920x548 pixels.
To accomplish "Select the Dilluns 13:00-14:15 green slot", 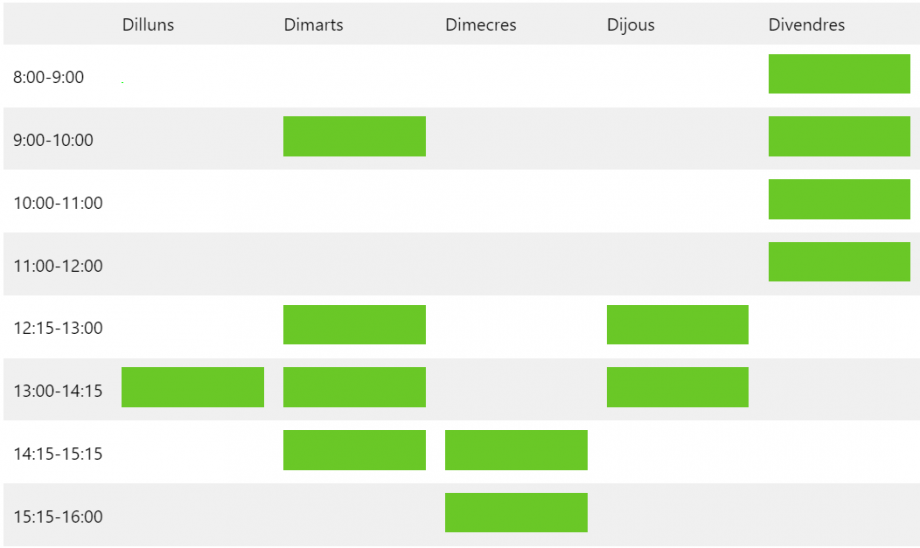I will pos(192,387).
